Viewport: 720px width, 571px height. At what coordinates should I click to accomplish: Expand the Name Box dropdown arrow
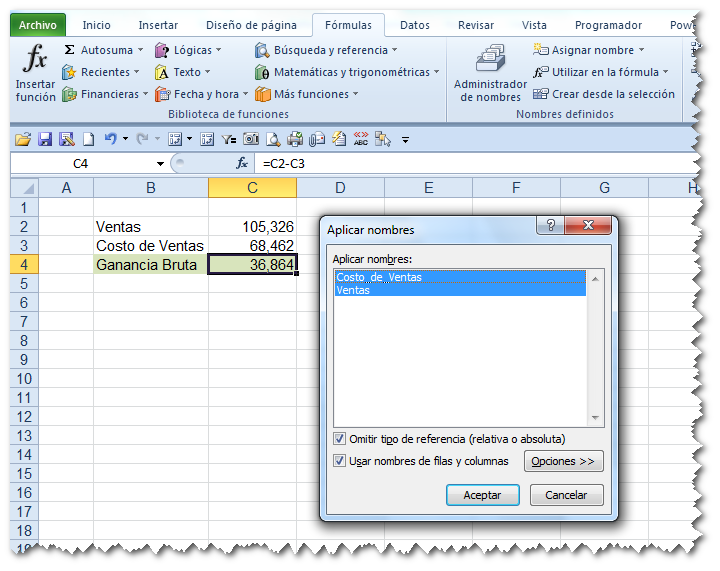(x=160, y=164)
